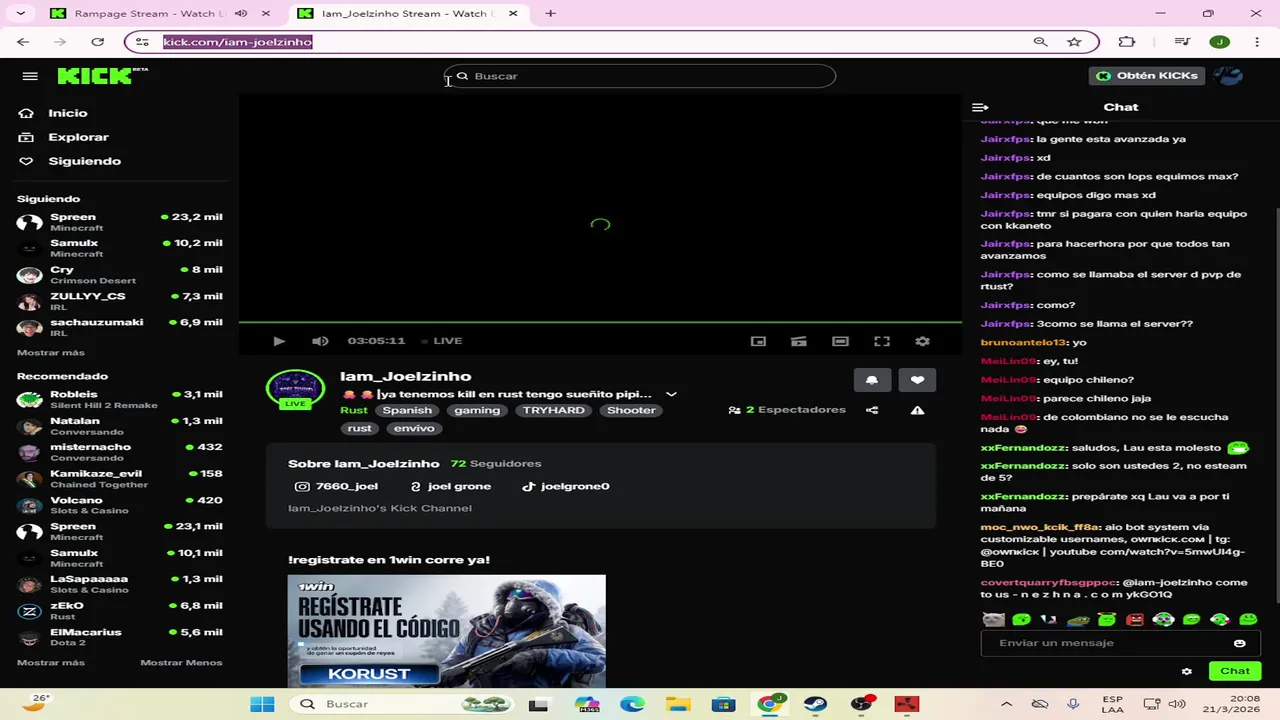Open browser tab search dropdown

[20, 14]
